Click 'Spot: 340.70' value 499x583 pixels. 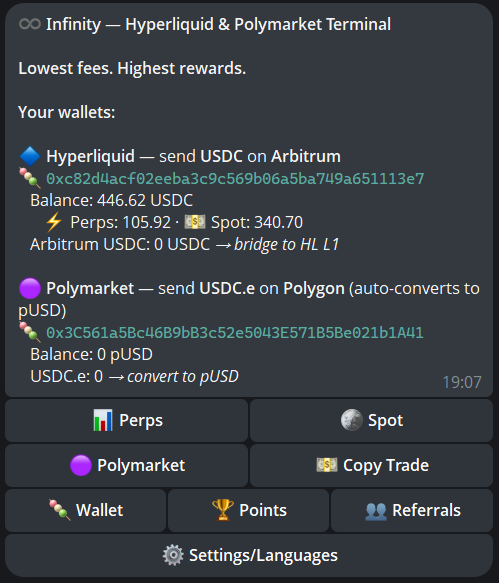click(257, 223)
